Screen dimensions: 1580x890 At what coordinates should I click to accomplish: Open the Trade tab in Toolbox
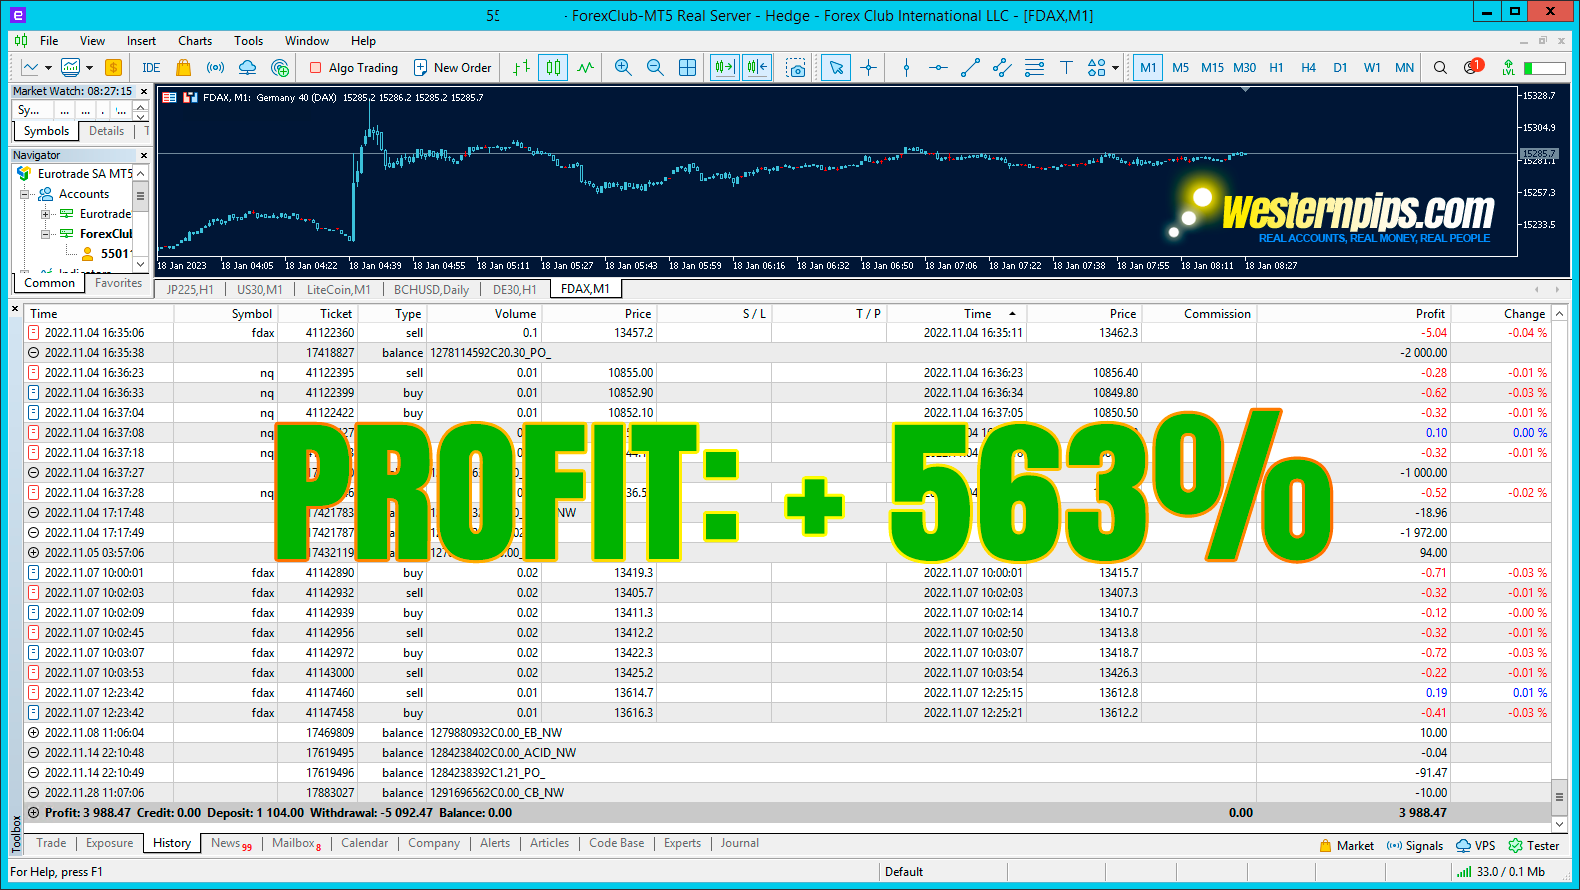pyautogui.click(x=51, y=843)
